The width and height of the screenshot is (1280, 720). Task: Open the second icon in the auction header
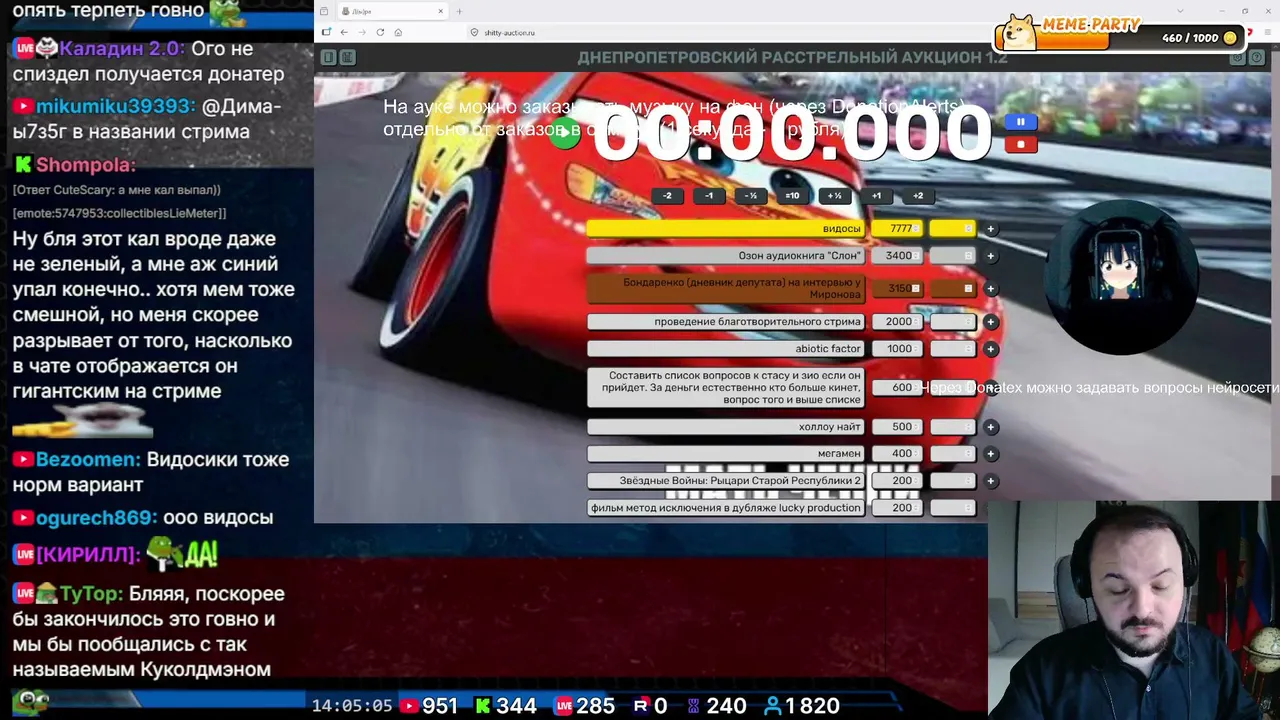[x=347, y=58]
